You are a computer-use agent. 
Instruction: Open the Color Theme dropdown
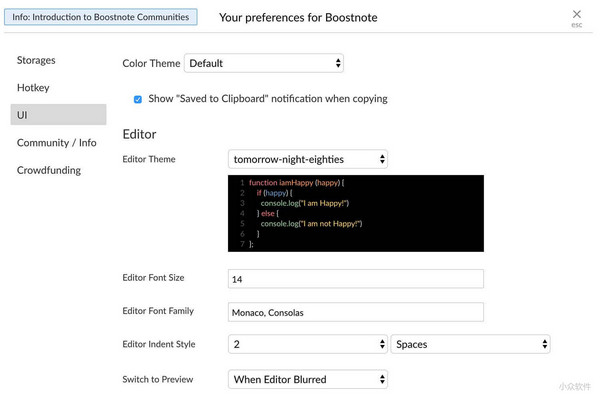point(264,63)
